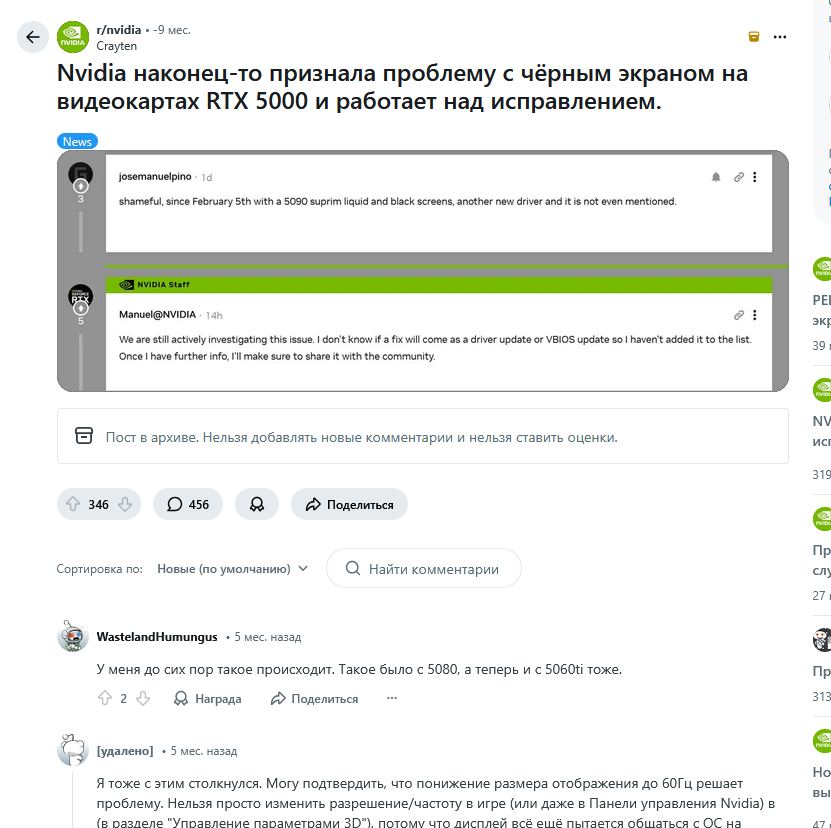Viewport: 831px width, 828px height.
Task: Award WastelandHumungus's comment with Награда
Action: [208, 699]
